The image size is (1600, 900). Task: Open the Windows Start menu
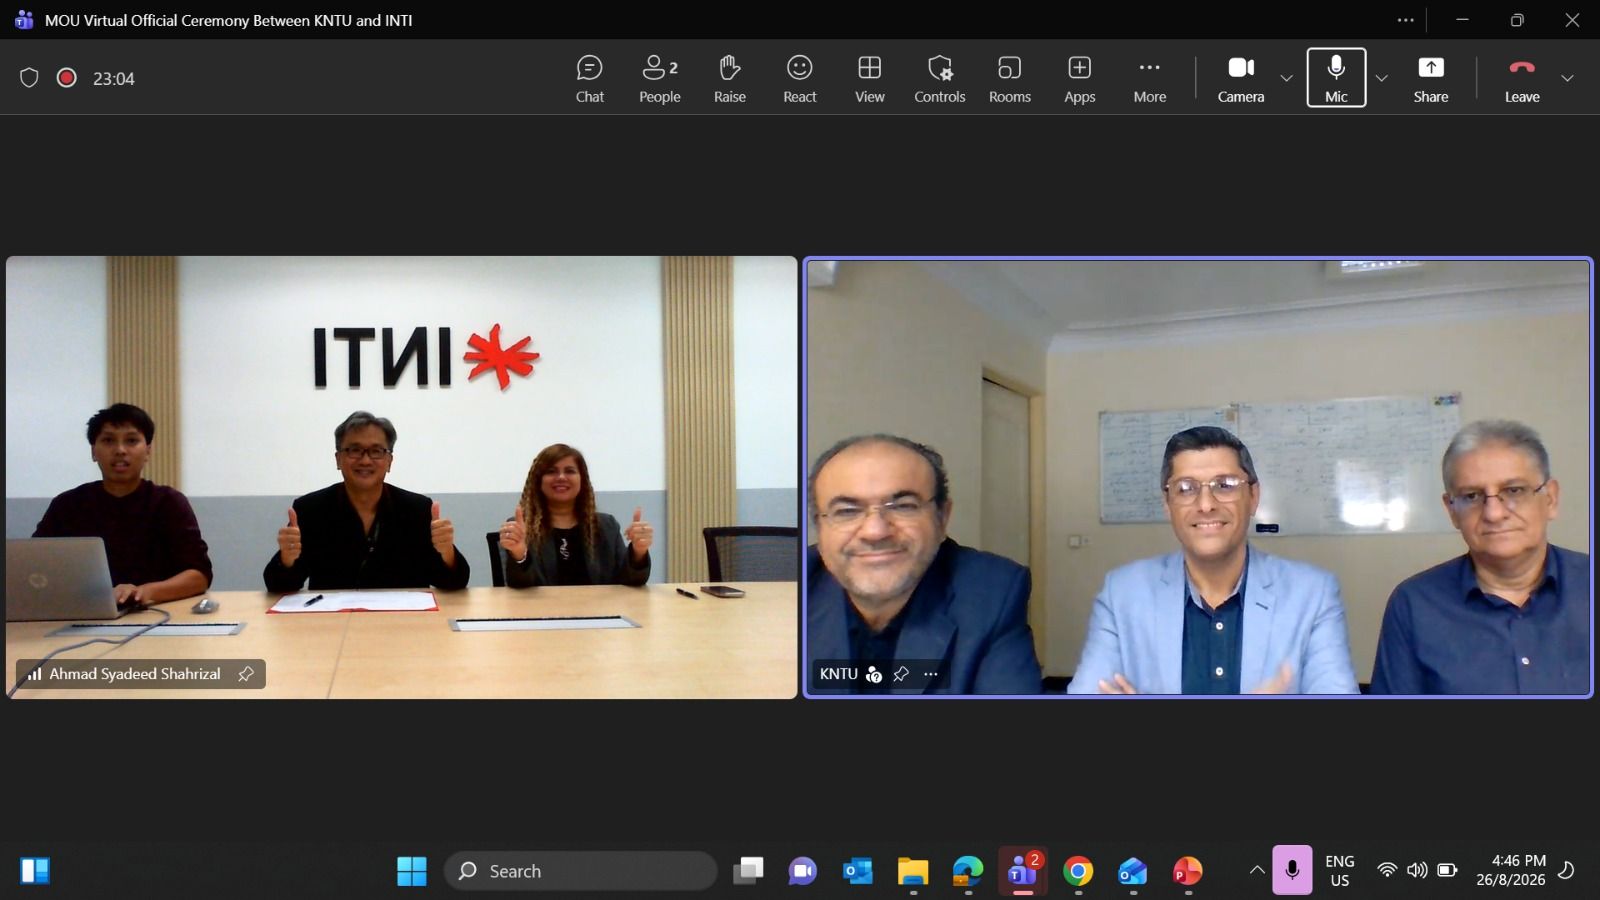click(411, 871)
